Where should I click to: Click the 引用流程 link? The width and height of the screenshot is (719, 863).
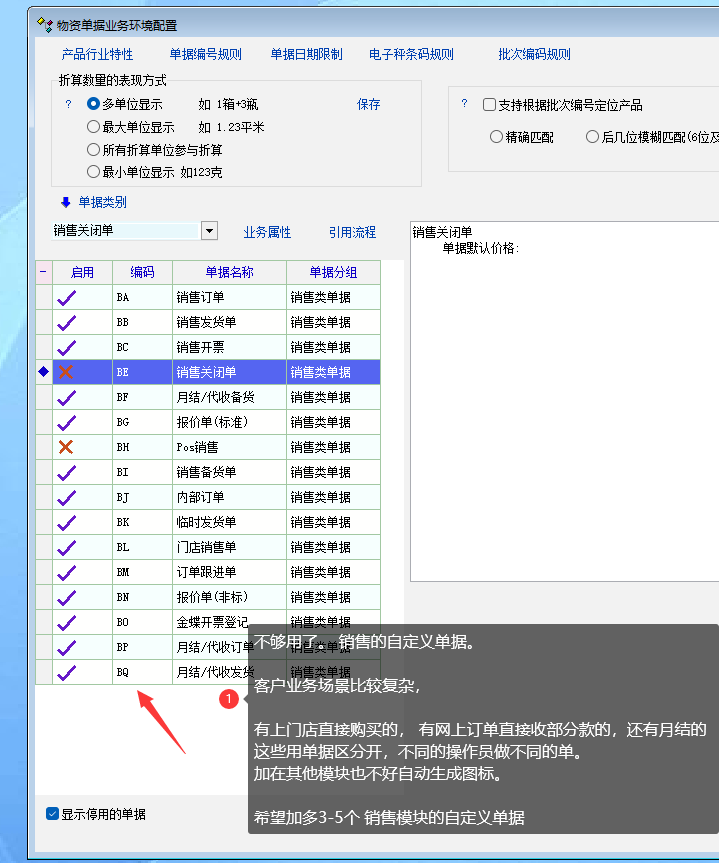pyautogui.click(x=352, y=232)
